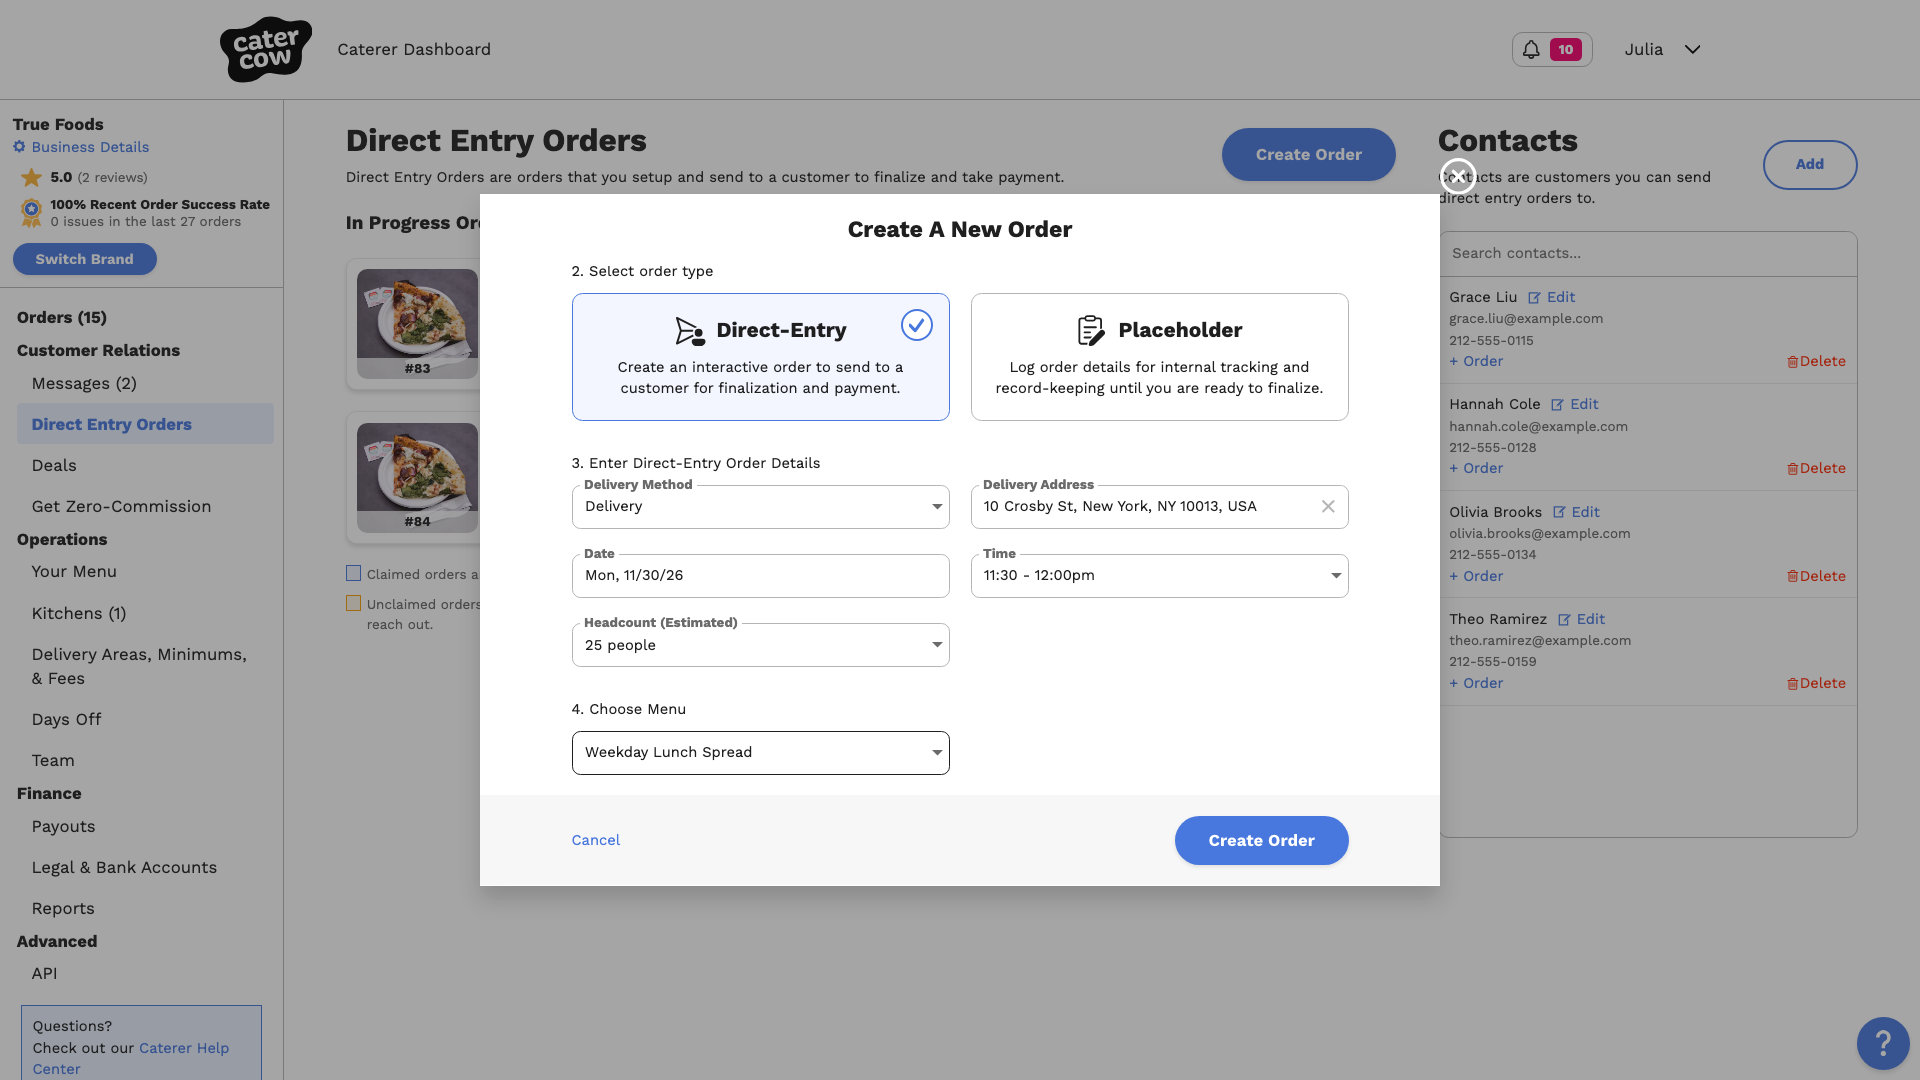The image size is (1920, 1080).
Task: Open the notifications bell
Action: click(x=1552, y=49)
